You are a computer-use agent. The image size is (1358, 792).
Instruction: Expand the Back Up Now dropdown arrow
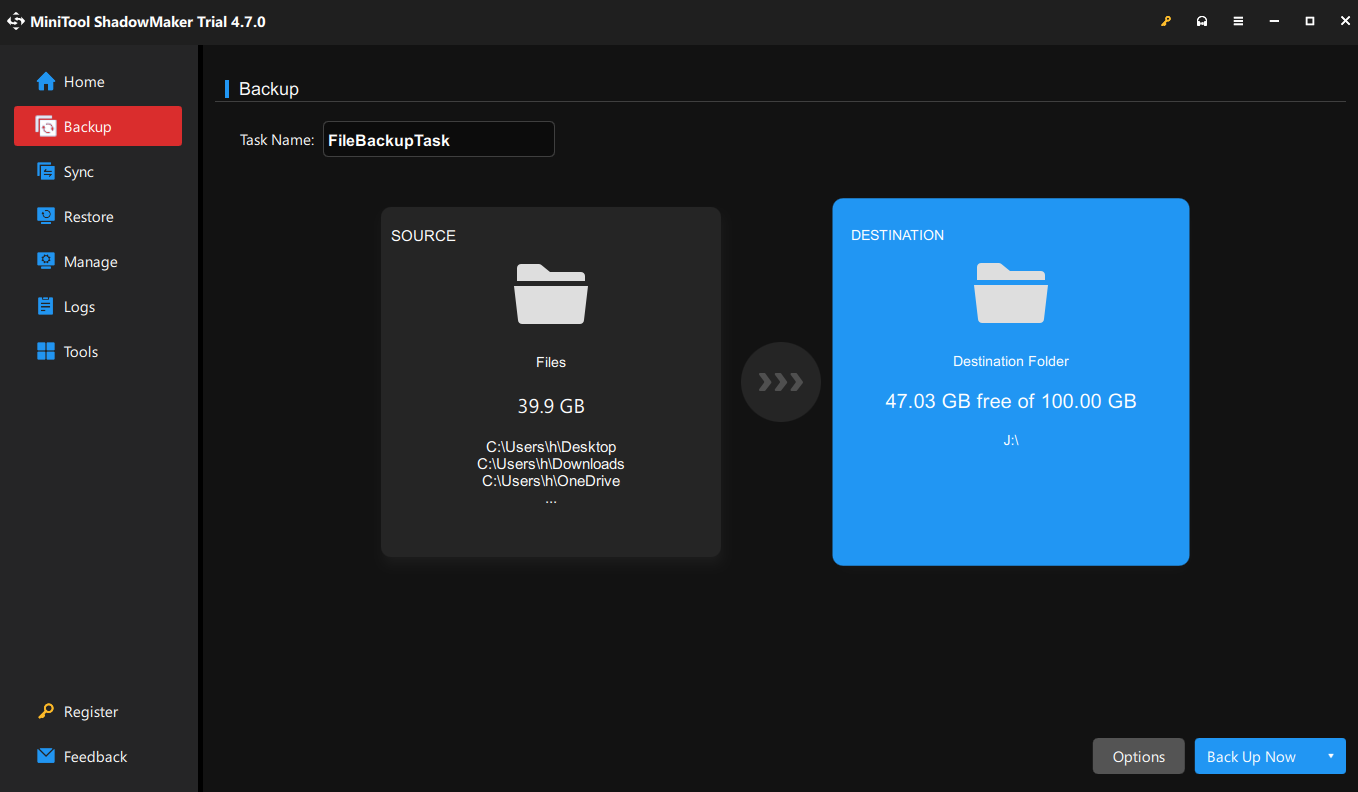click(x=1331, y=756)
